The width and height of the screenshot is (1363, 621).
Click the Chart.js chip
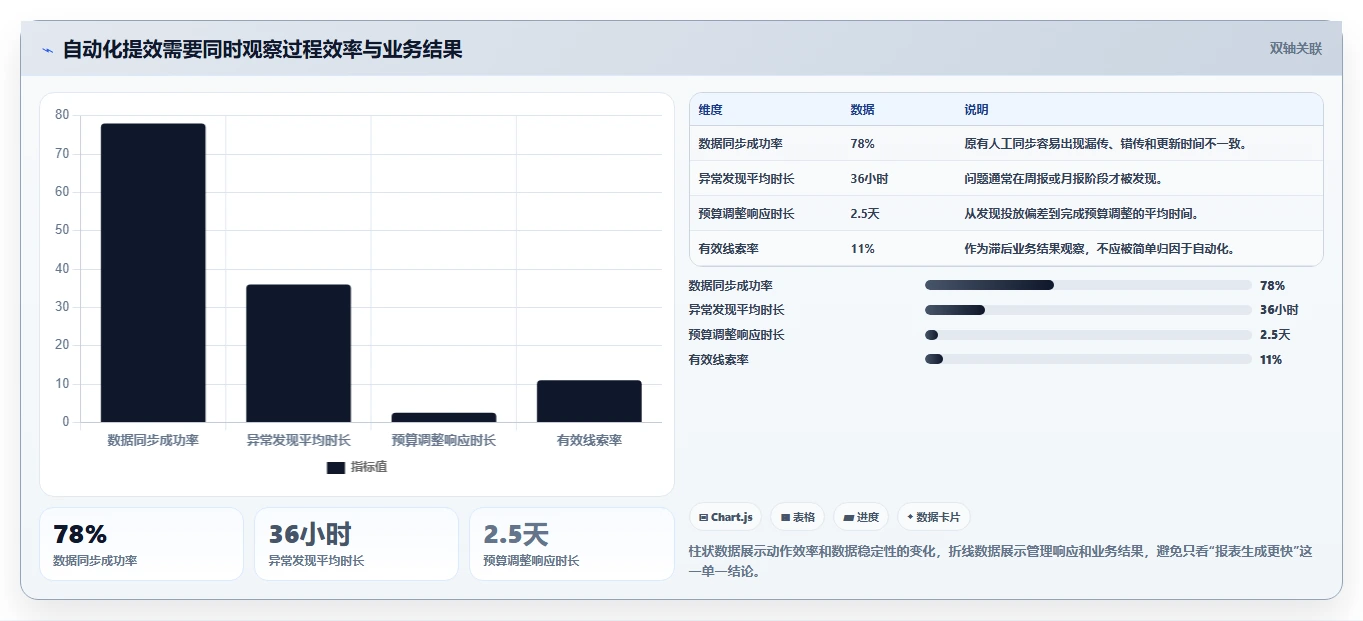coord(725,517)
